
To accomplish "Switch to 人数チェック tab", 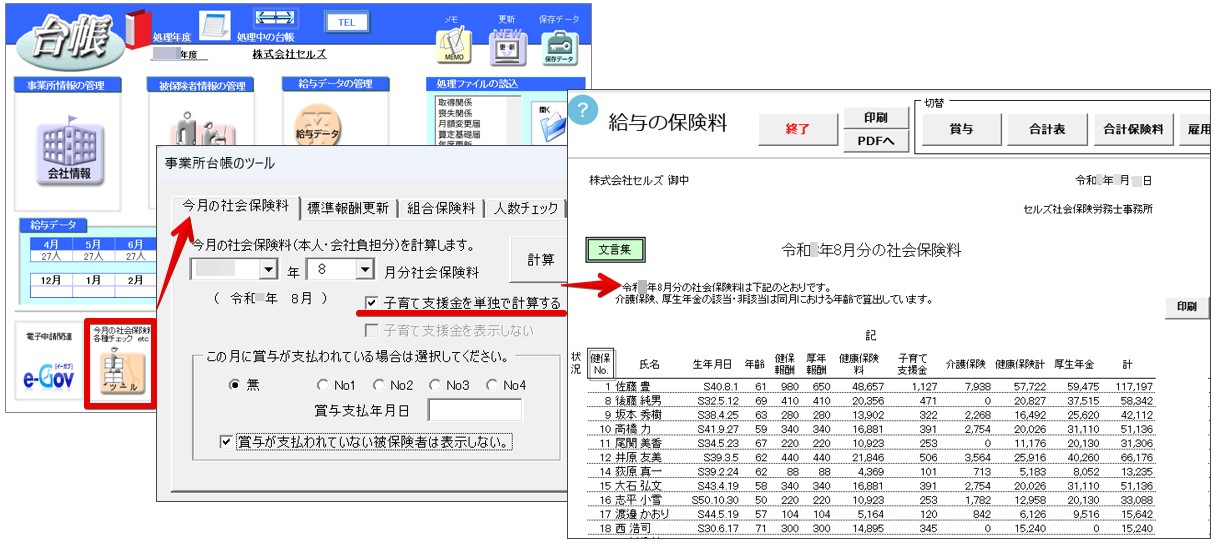I will click(x=524, y=209).
